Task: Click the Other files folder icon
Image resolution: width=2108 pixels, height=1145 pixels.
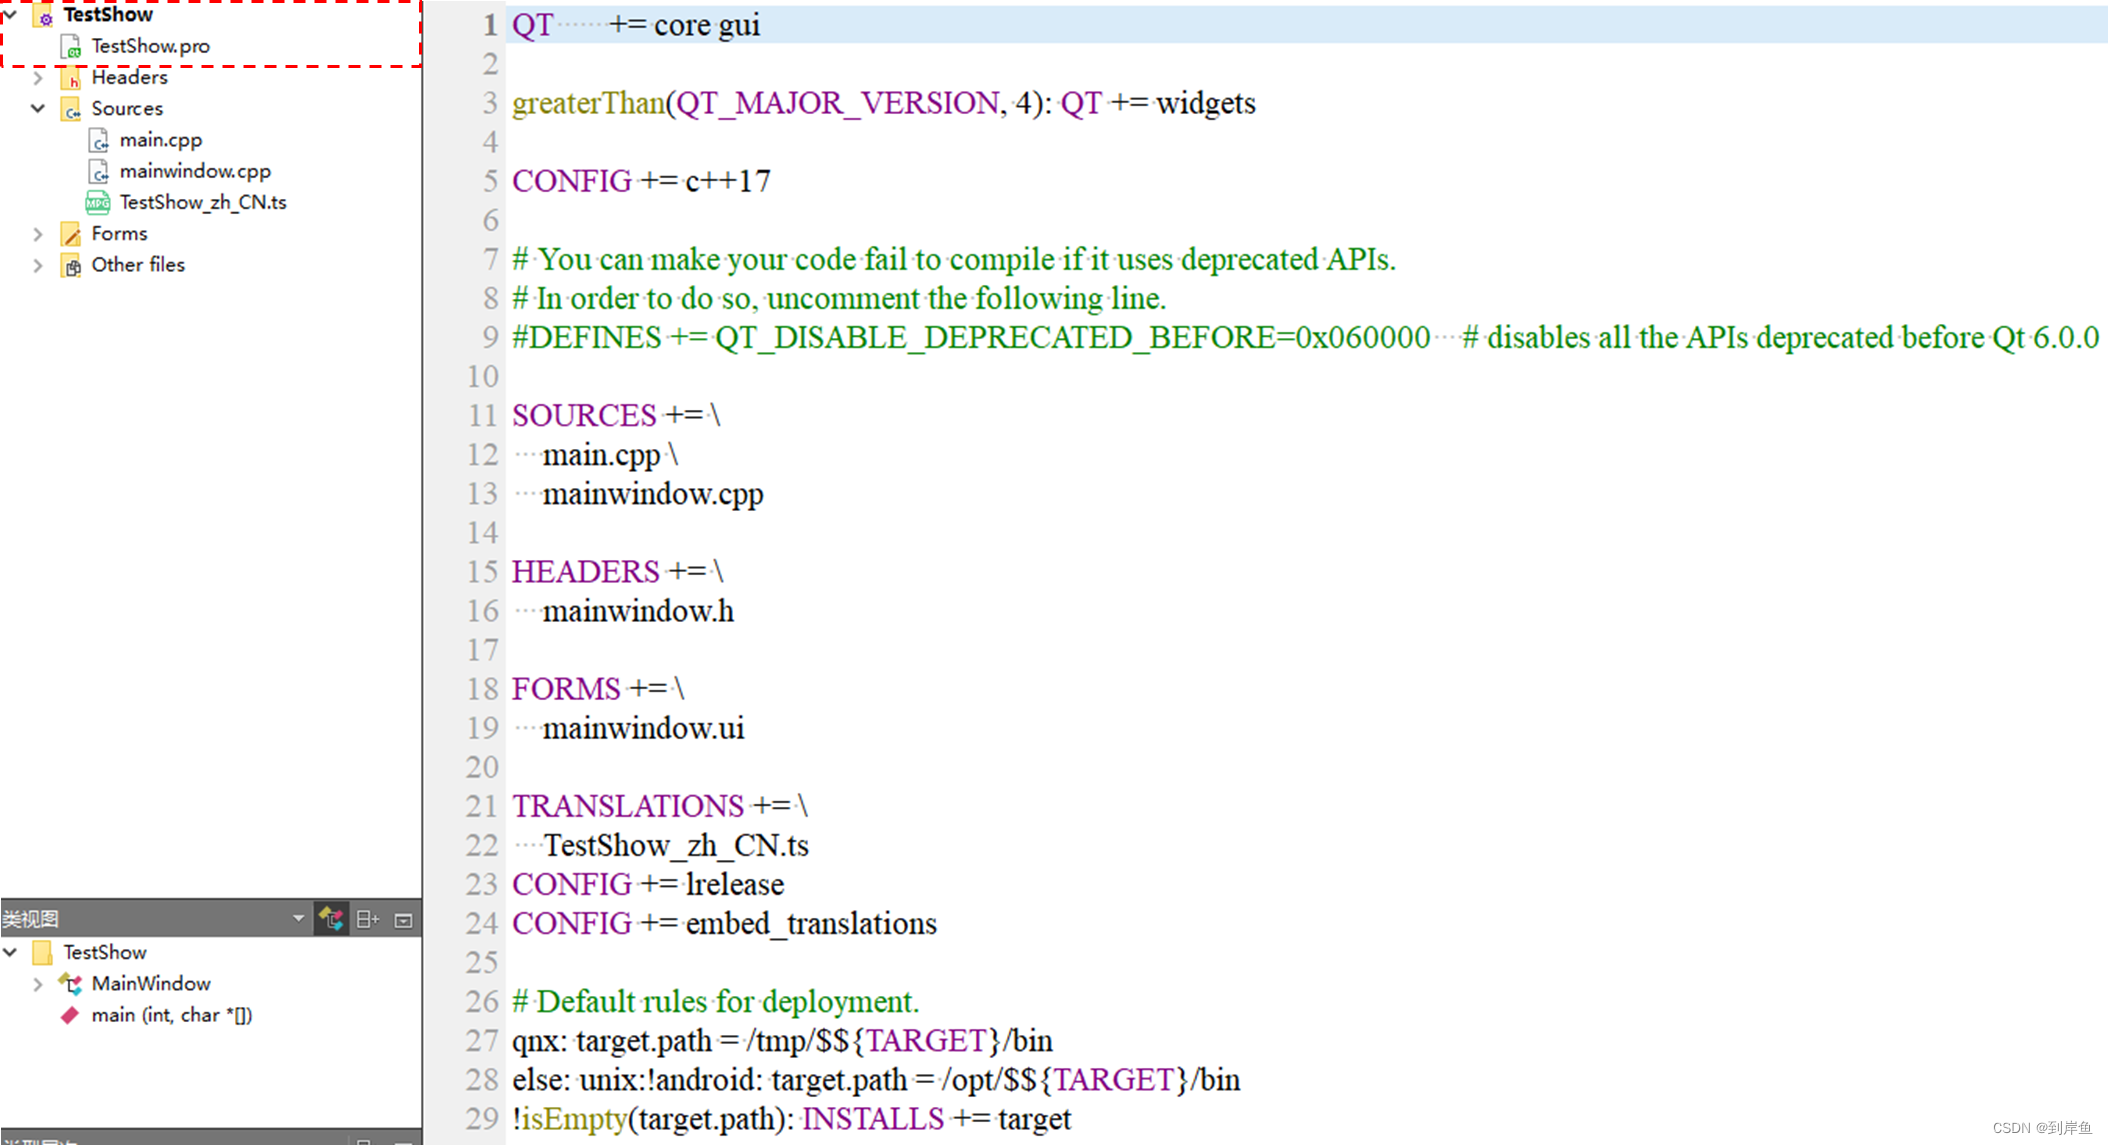Action: [71, 264]
